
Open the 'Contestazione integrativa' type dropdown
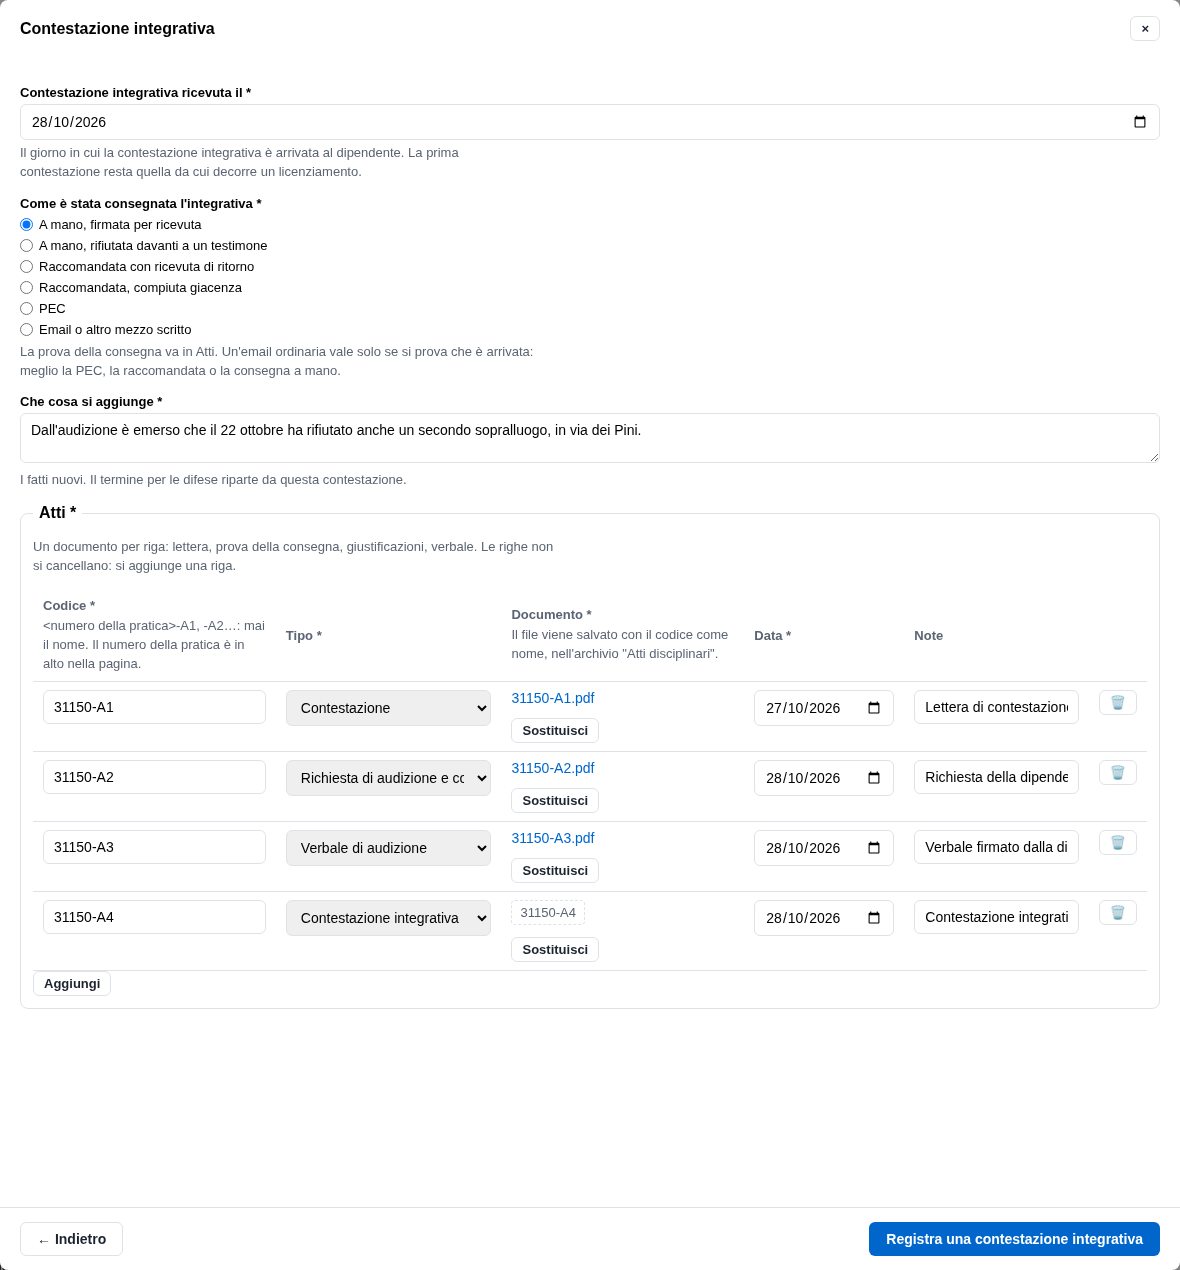coord(388,918)
